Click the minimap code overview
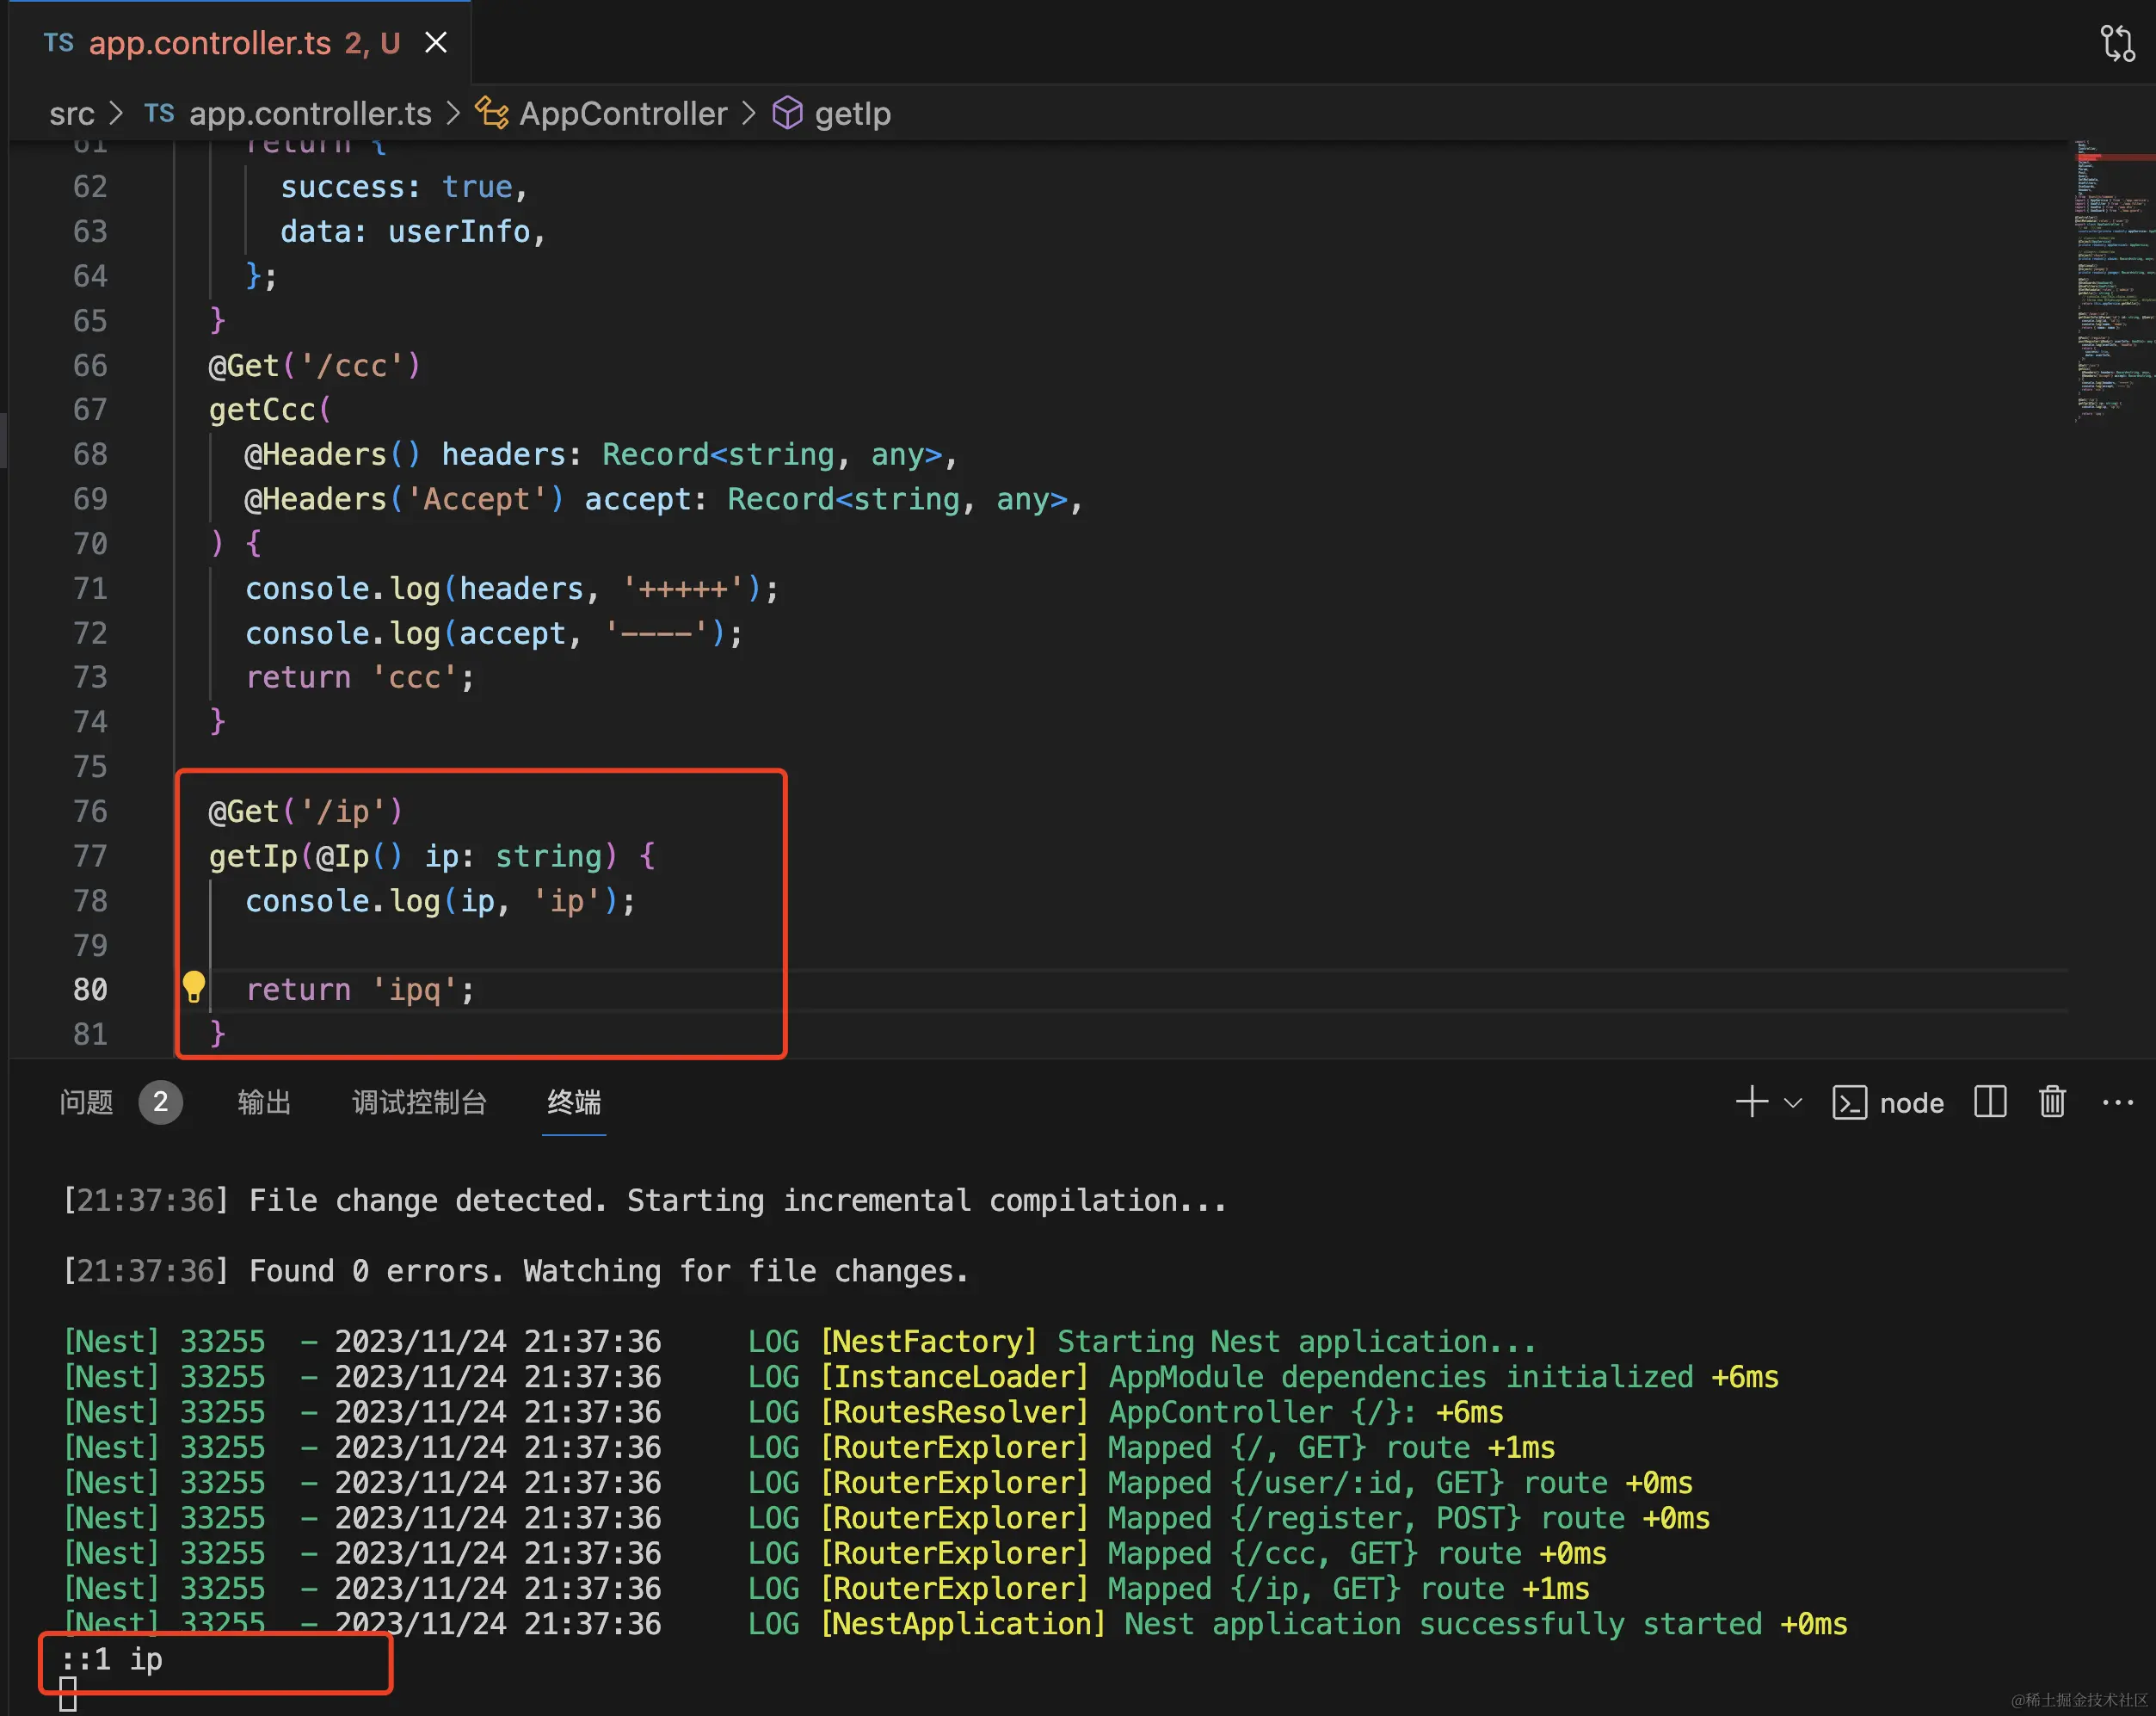 pos(2110,280)
